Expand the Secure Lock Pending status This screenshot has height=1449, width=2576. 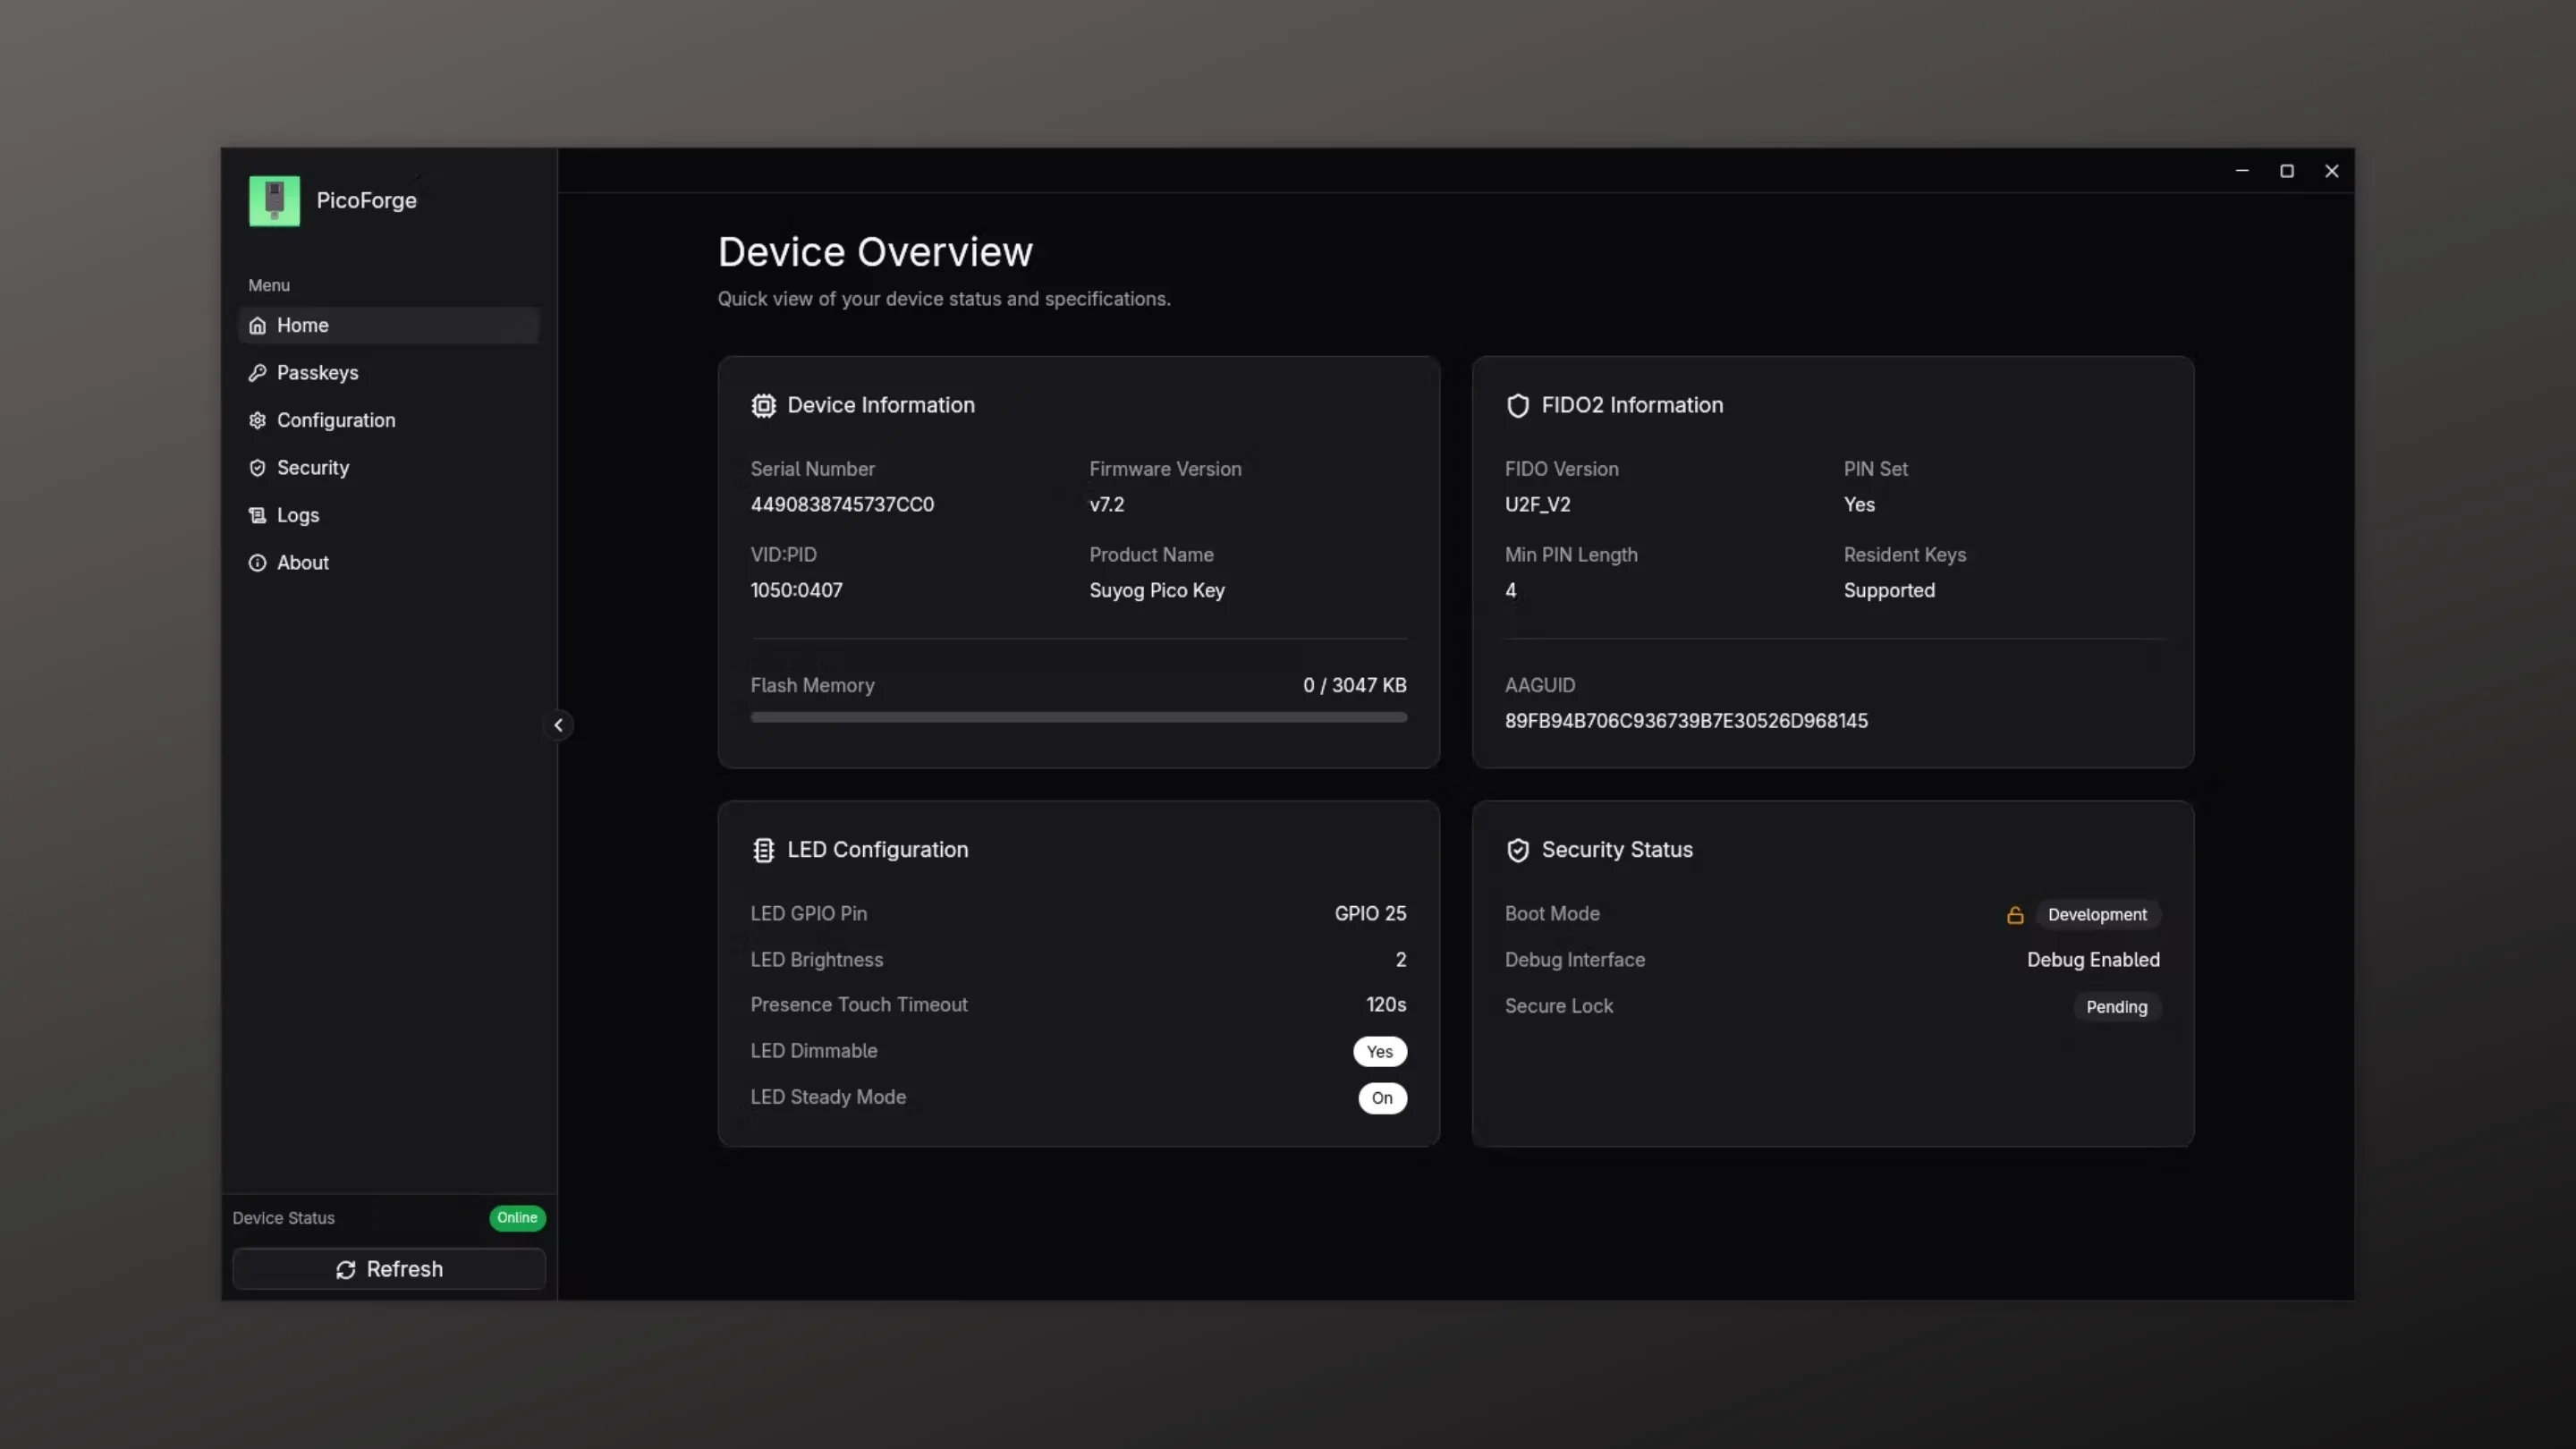(x=2116, y=1007)
